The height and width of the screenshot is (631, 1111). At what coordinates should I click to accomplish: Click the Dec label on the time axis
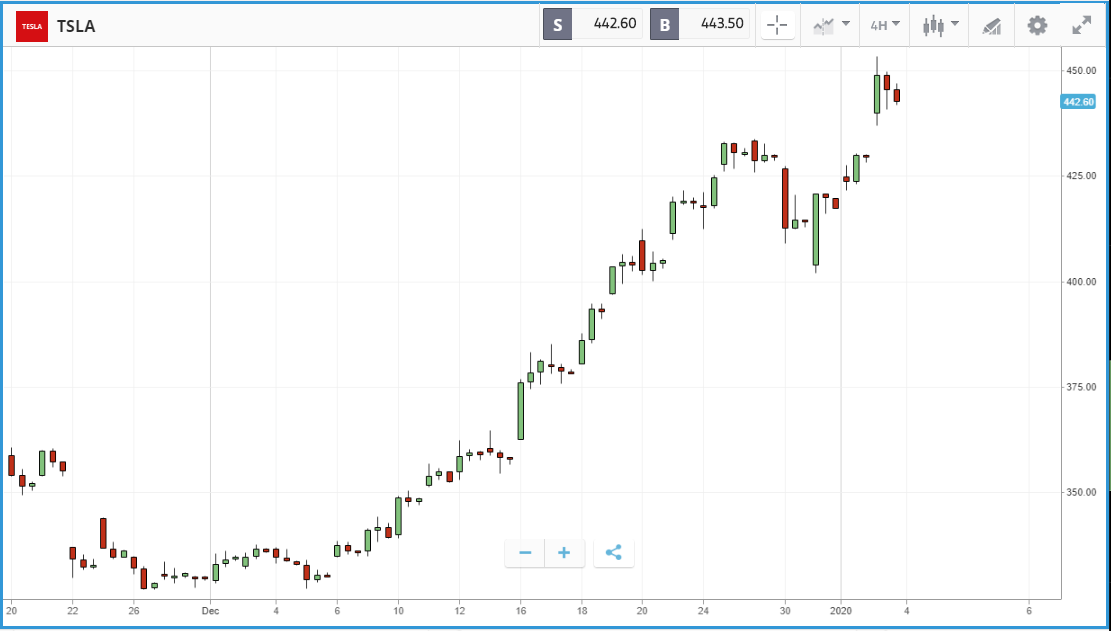click(x=210, y=610)
